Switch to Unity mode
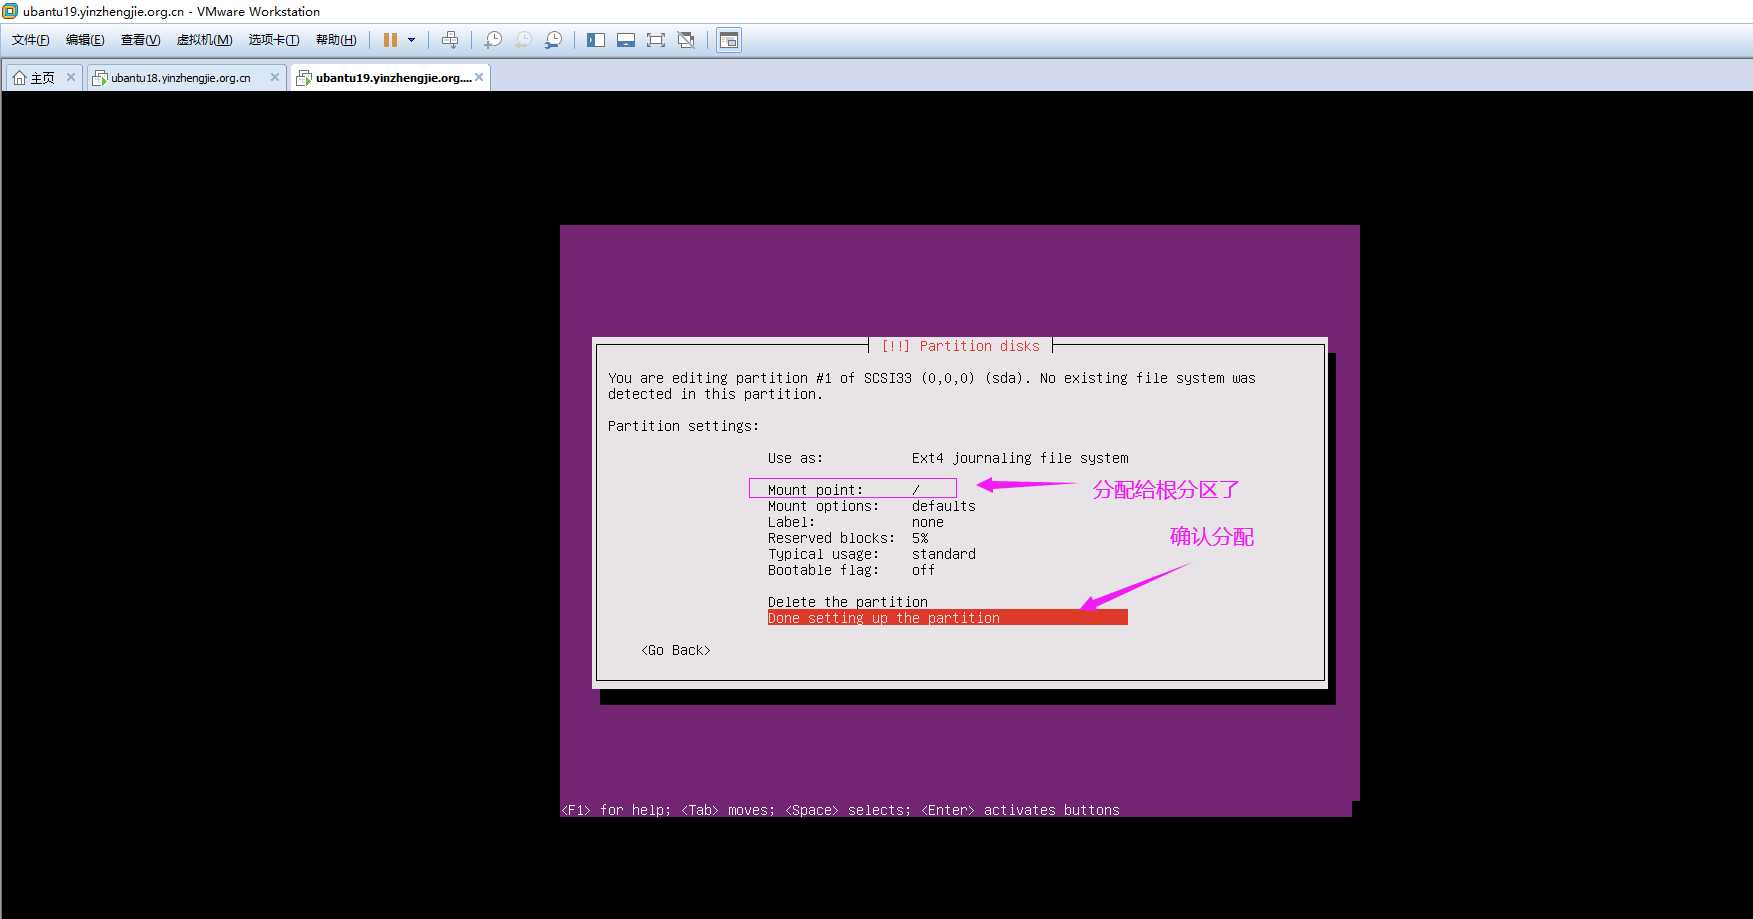 [686, 40]
